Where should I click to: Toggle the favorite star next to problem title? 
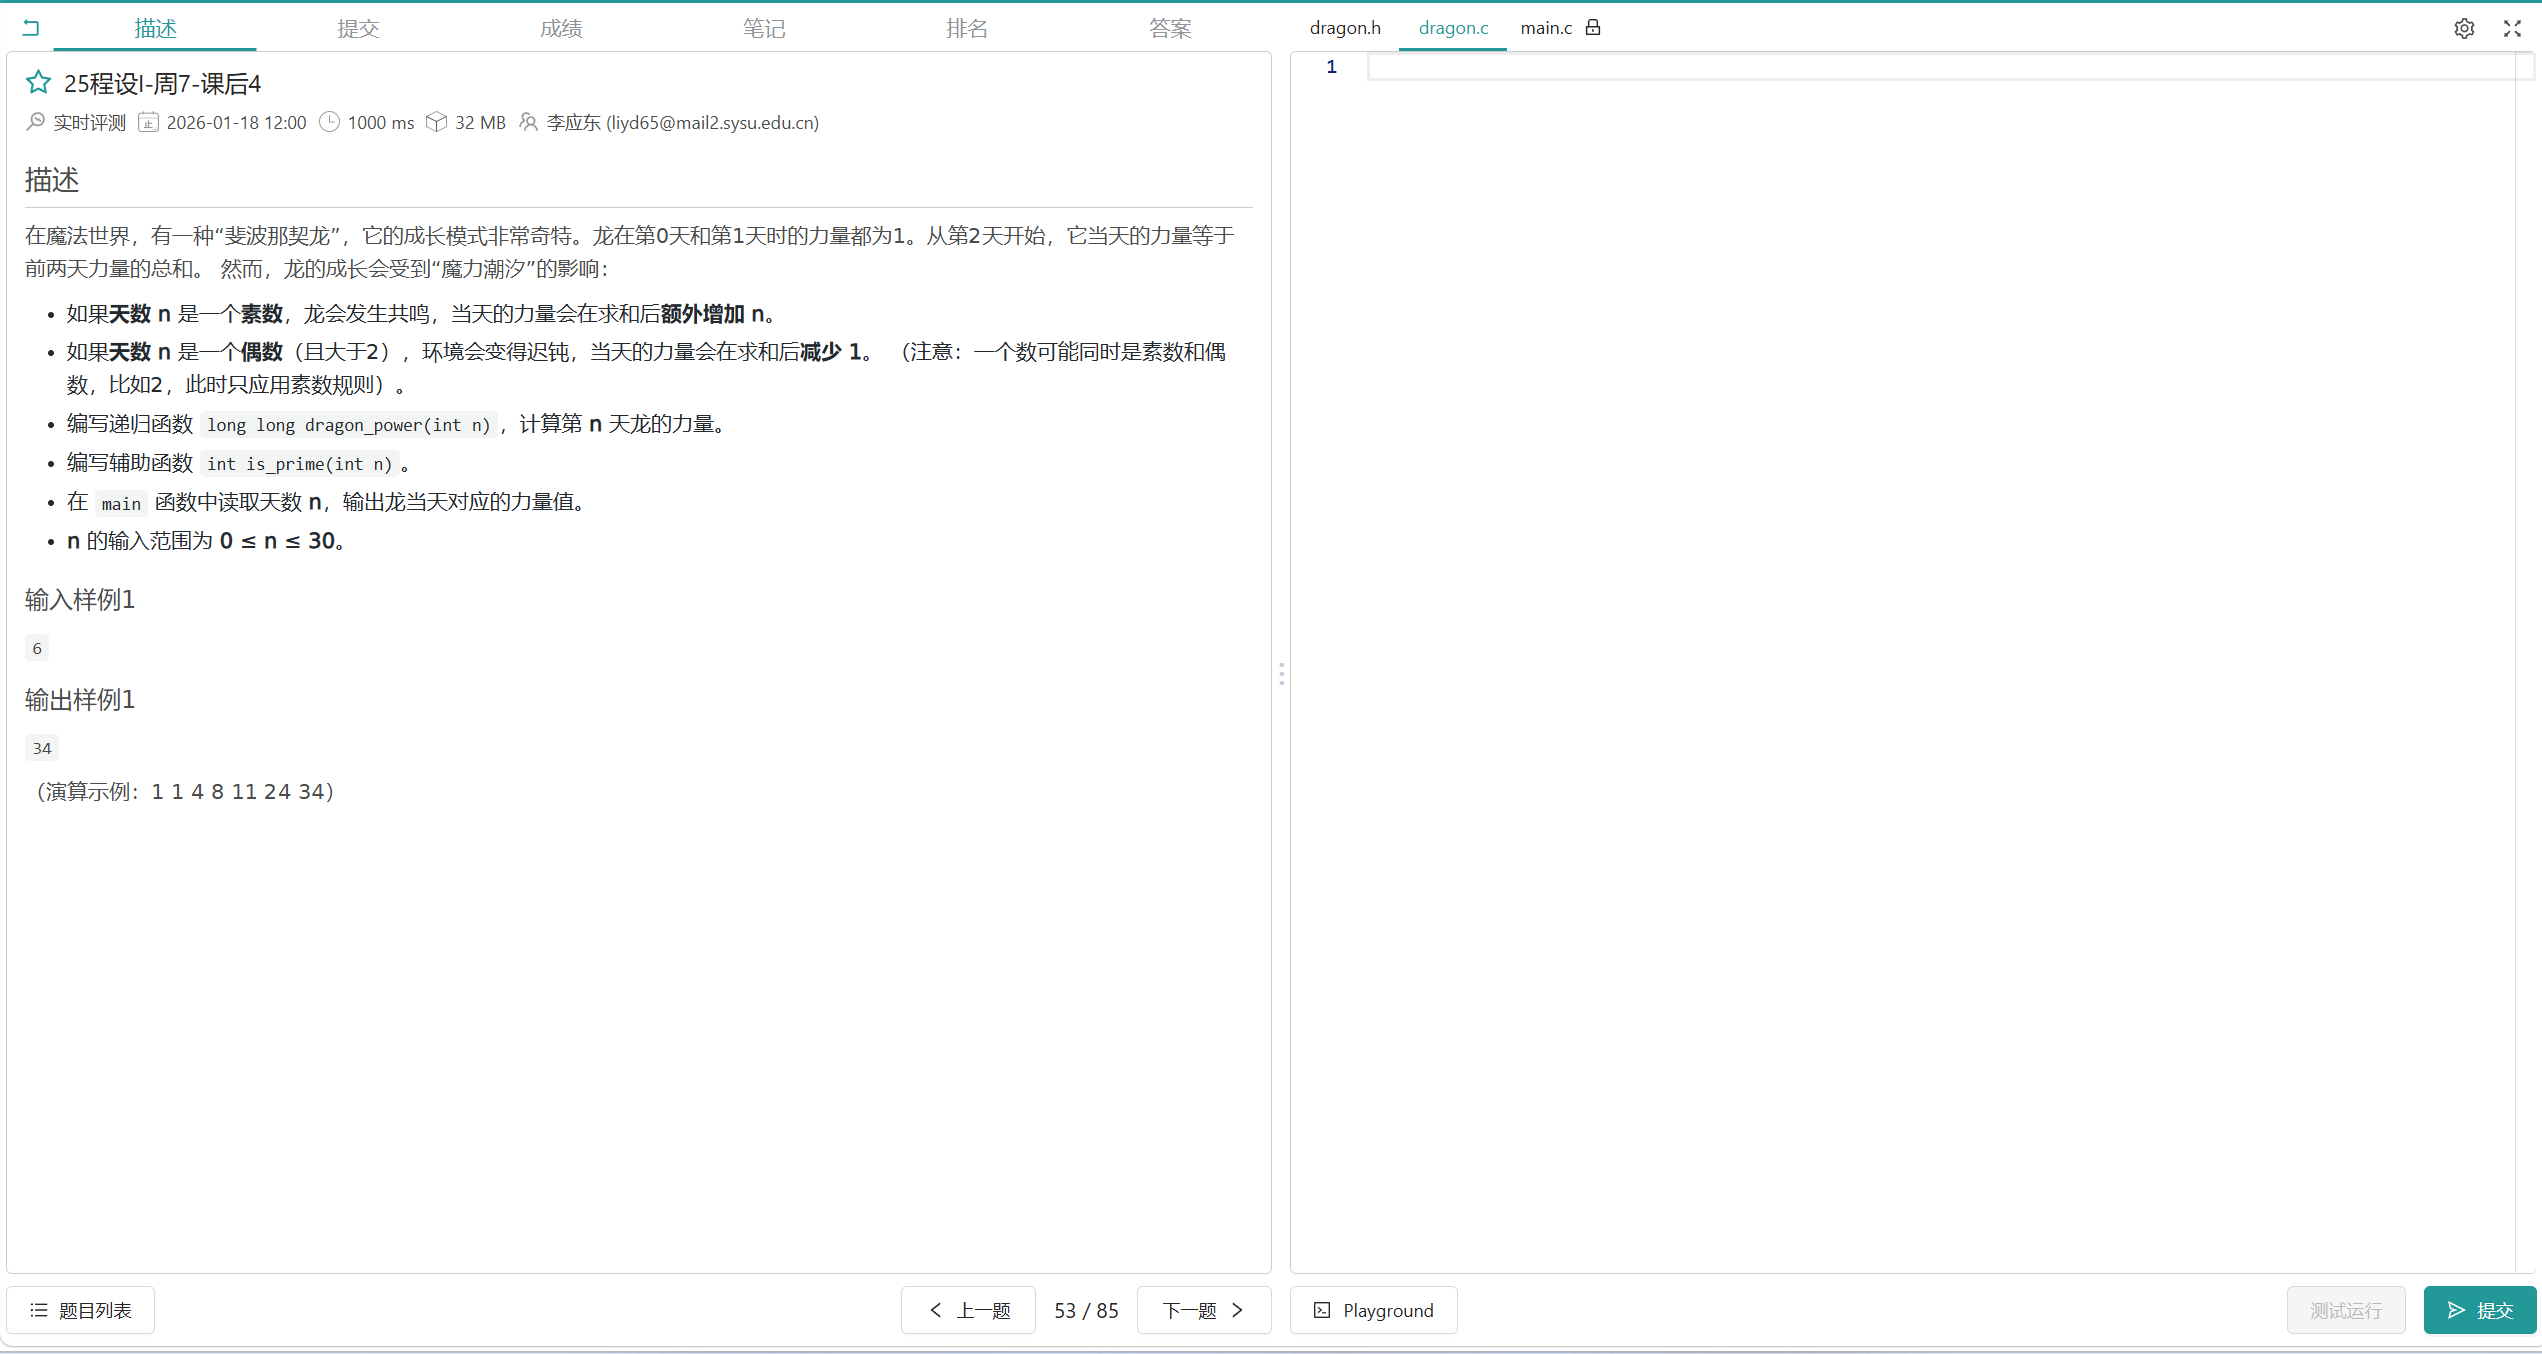click(x=37, y=82)
